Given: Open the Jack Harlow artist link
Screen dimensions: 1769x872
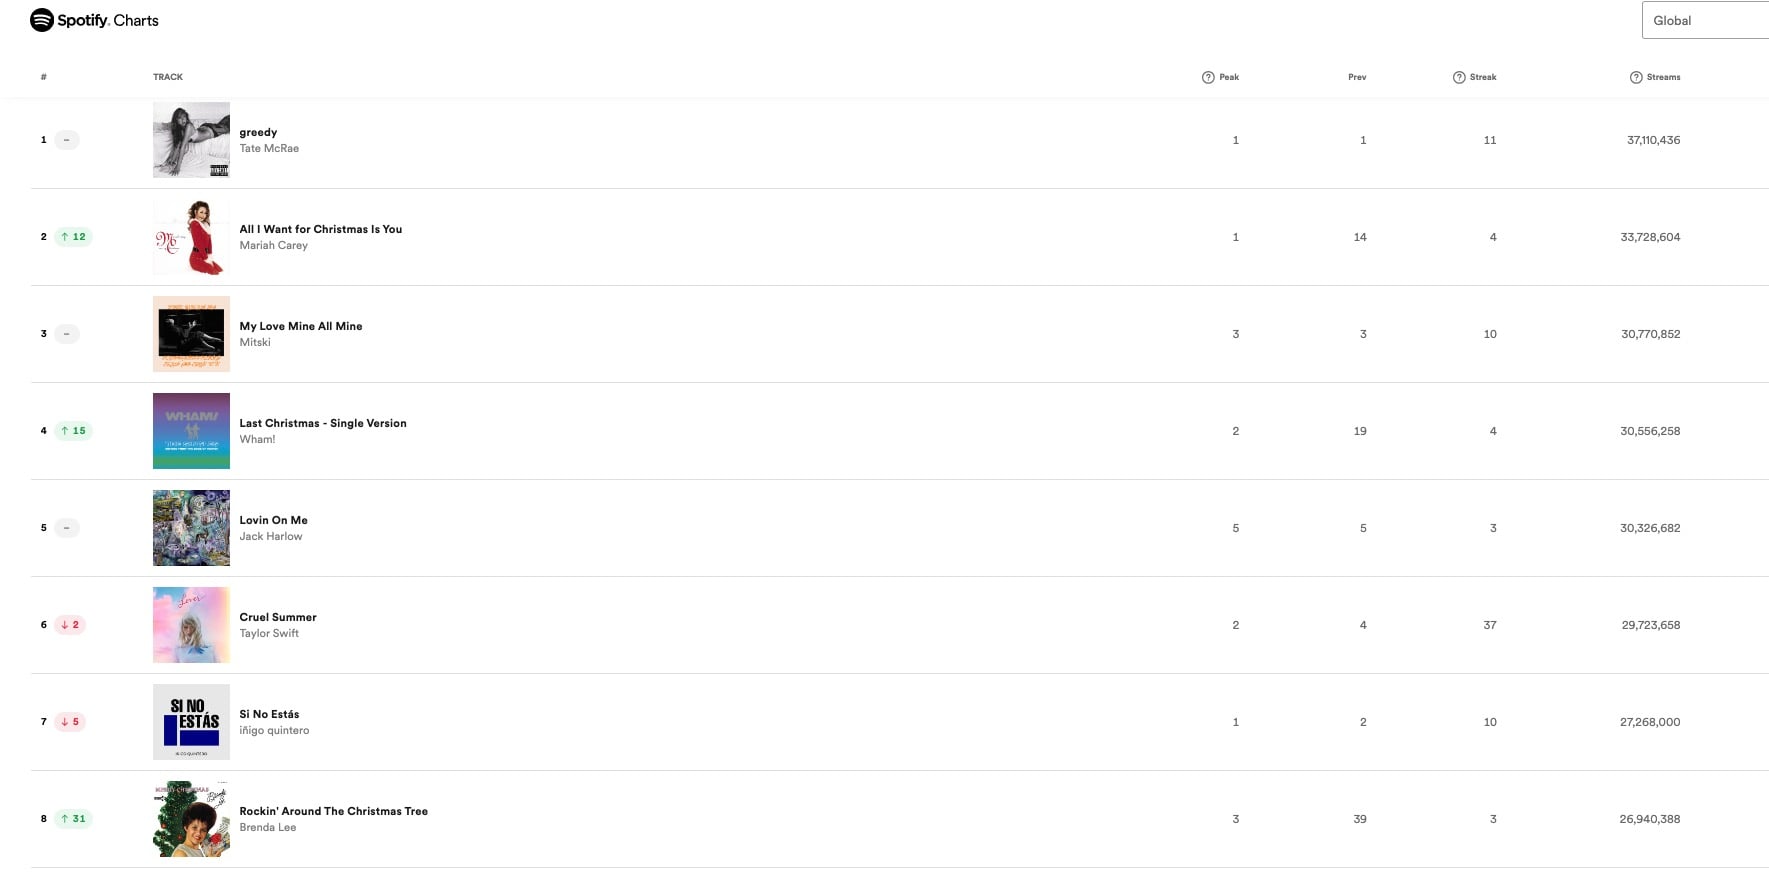Looking at the screenshot, I should coord(271,536).
